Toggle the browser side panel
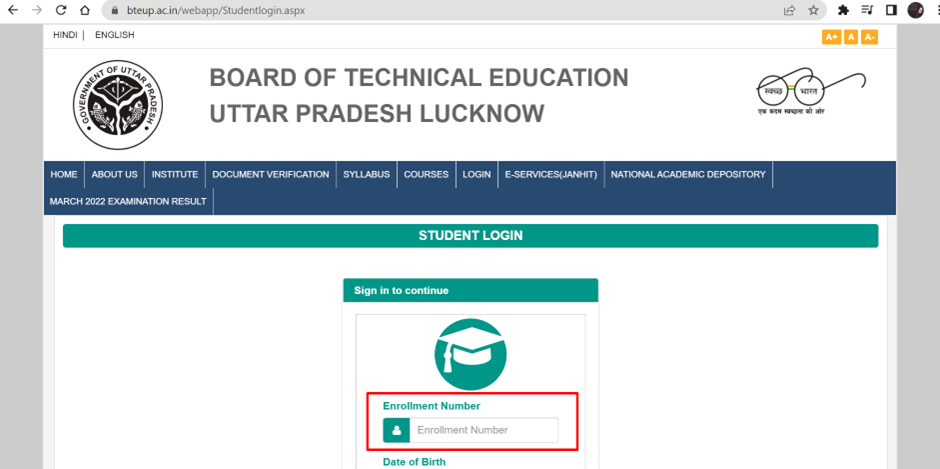This screenshot has height=469, width=940. point(890,10)
